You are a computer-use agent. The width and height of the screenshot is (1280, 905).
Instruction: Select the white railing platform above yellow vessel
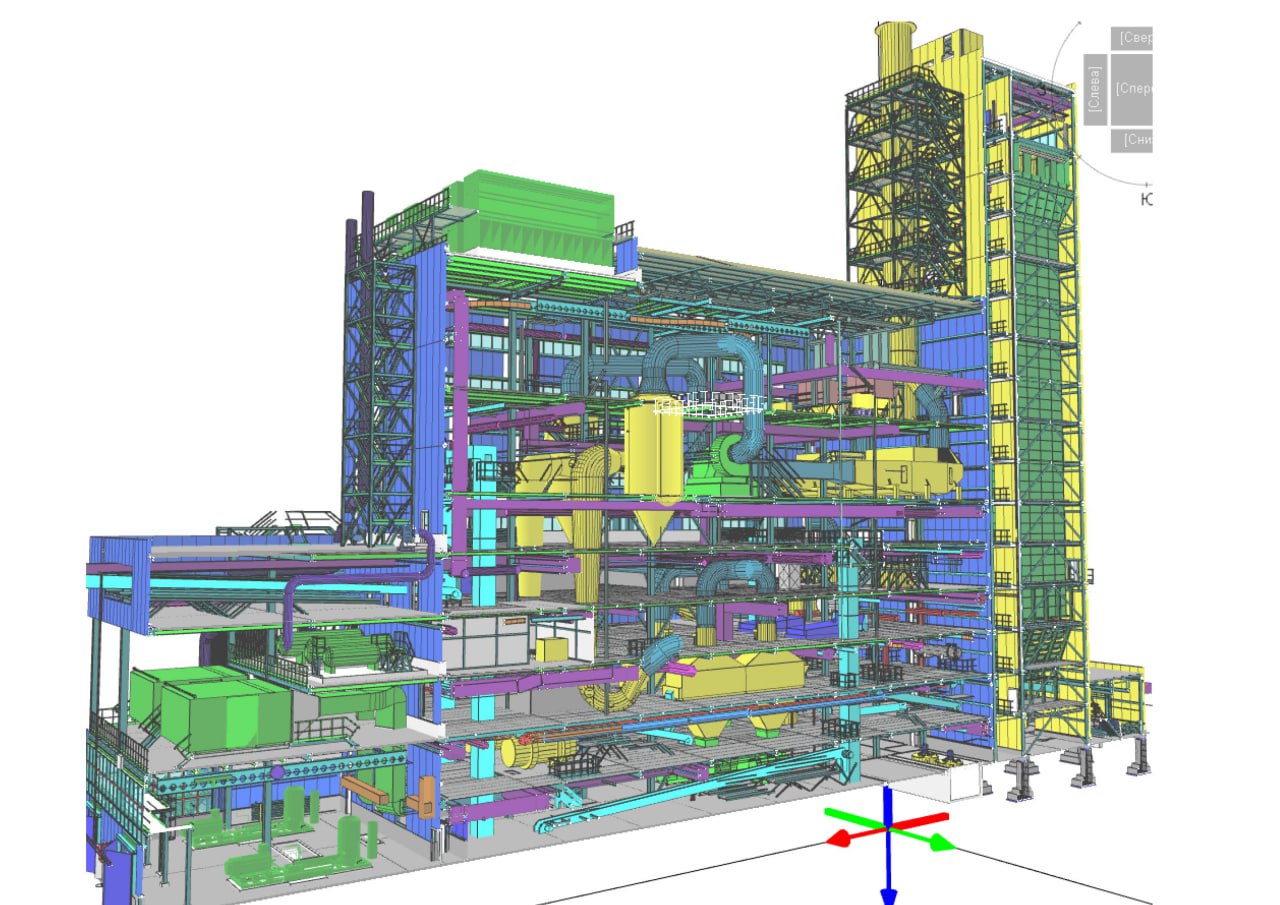pyautogui.click(x=710, y=403)
